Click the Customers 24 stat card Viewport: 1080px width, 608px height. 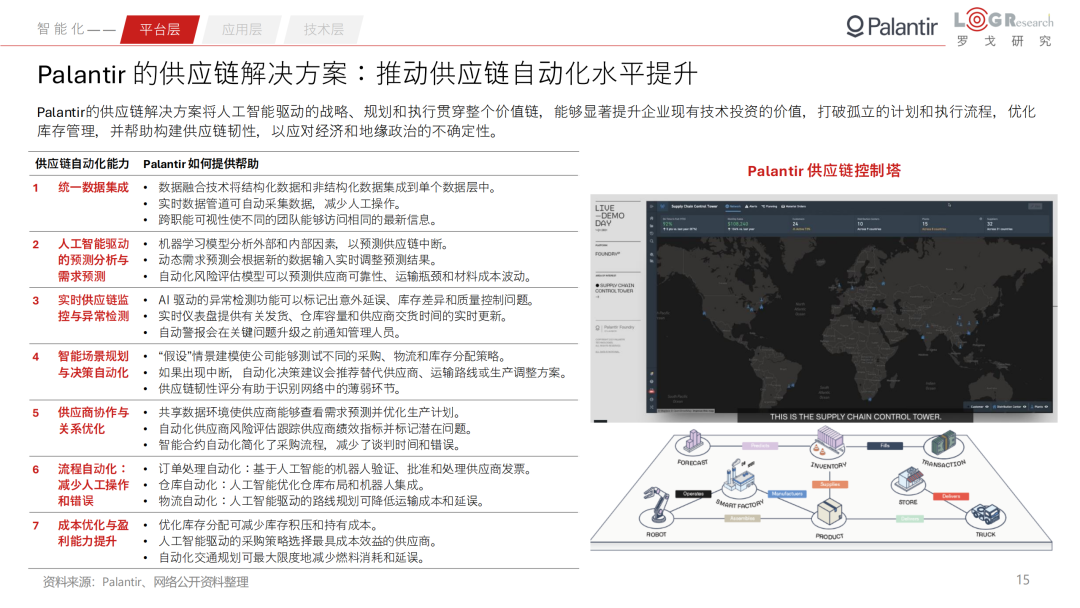tap(821, 224)
